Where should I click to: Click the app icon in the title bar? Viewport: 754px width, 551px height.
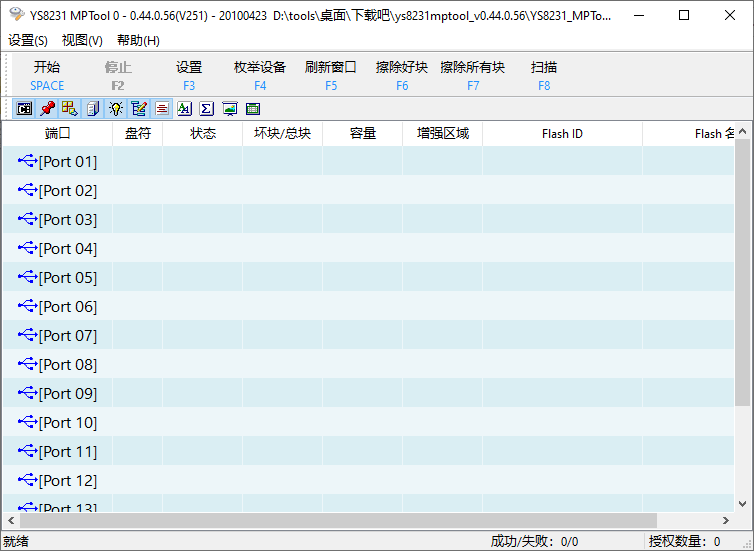[x=17, y=14]
